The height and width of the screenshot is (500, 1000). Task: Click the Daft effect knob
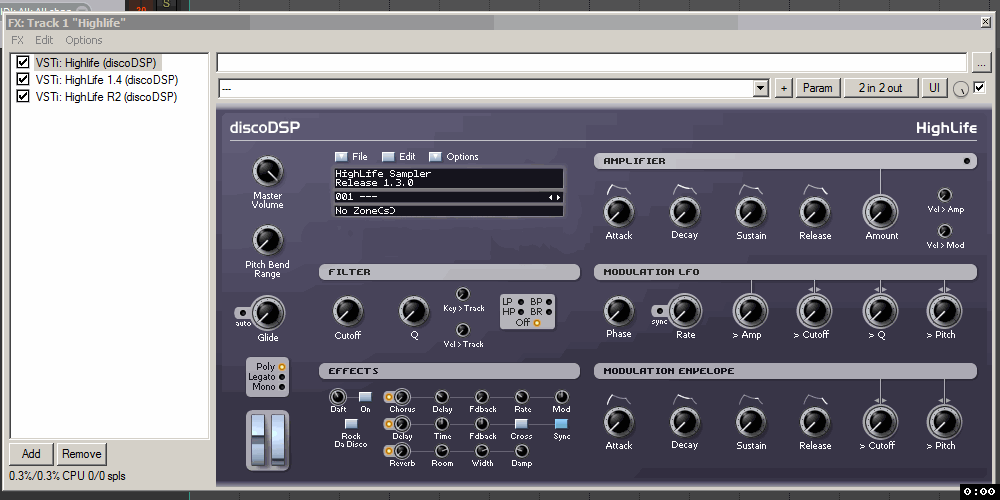338,397
